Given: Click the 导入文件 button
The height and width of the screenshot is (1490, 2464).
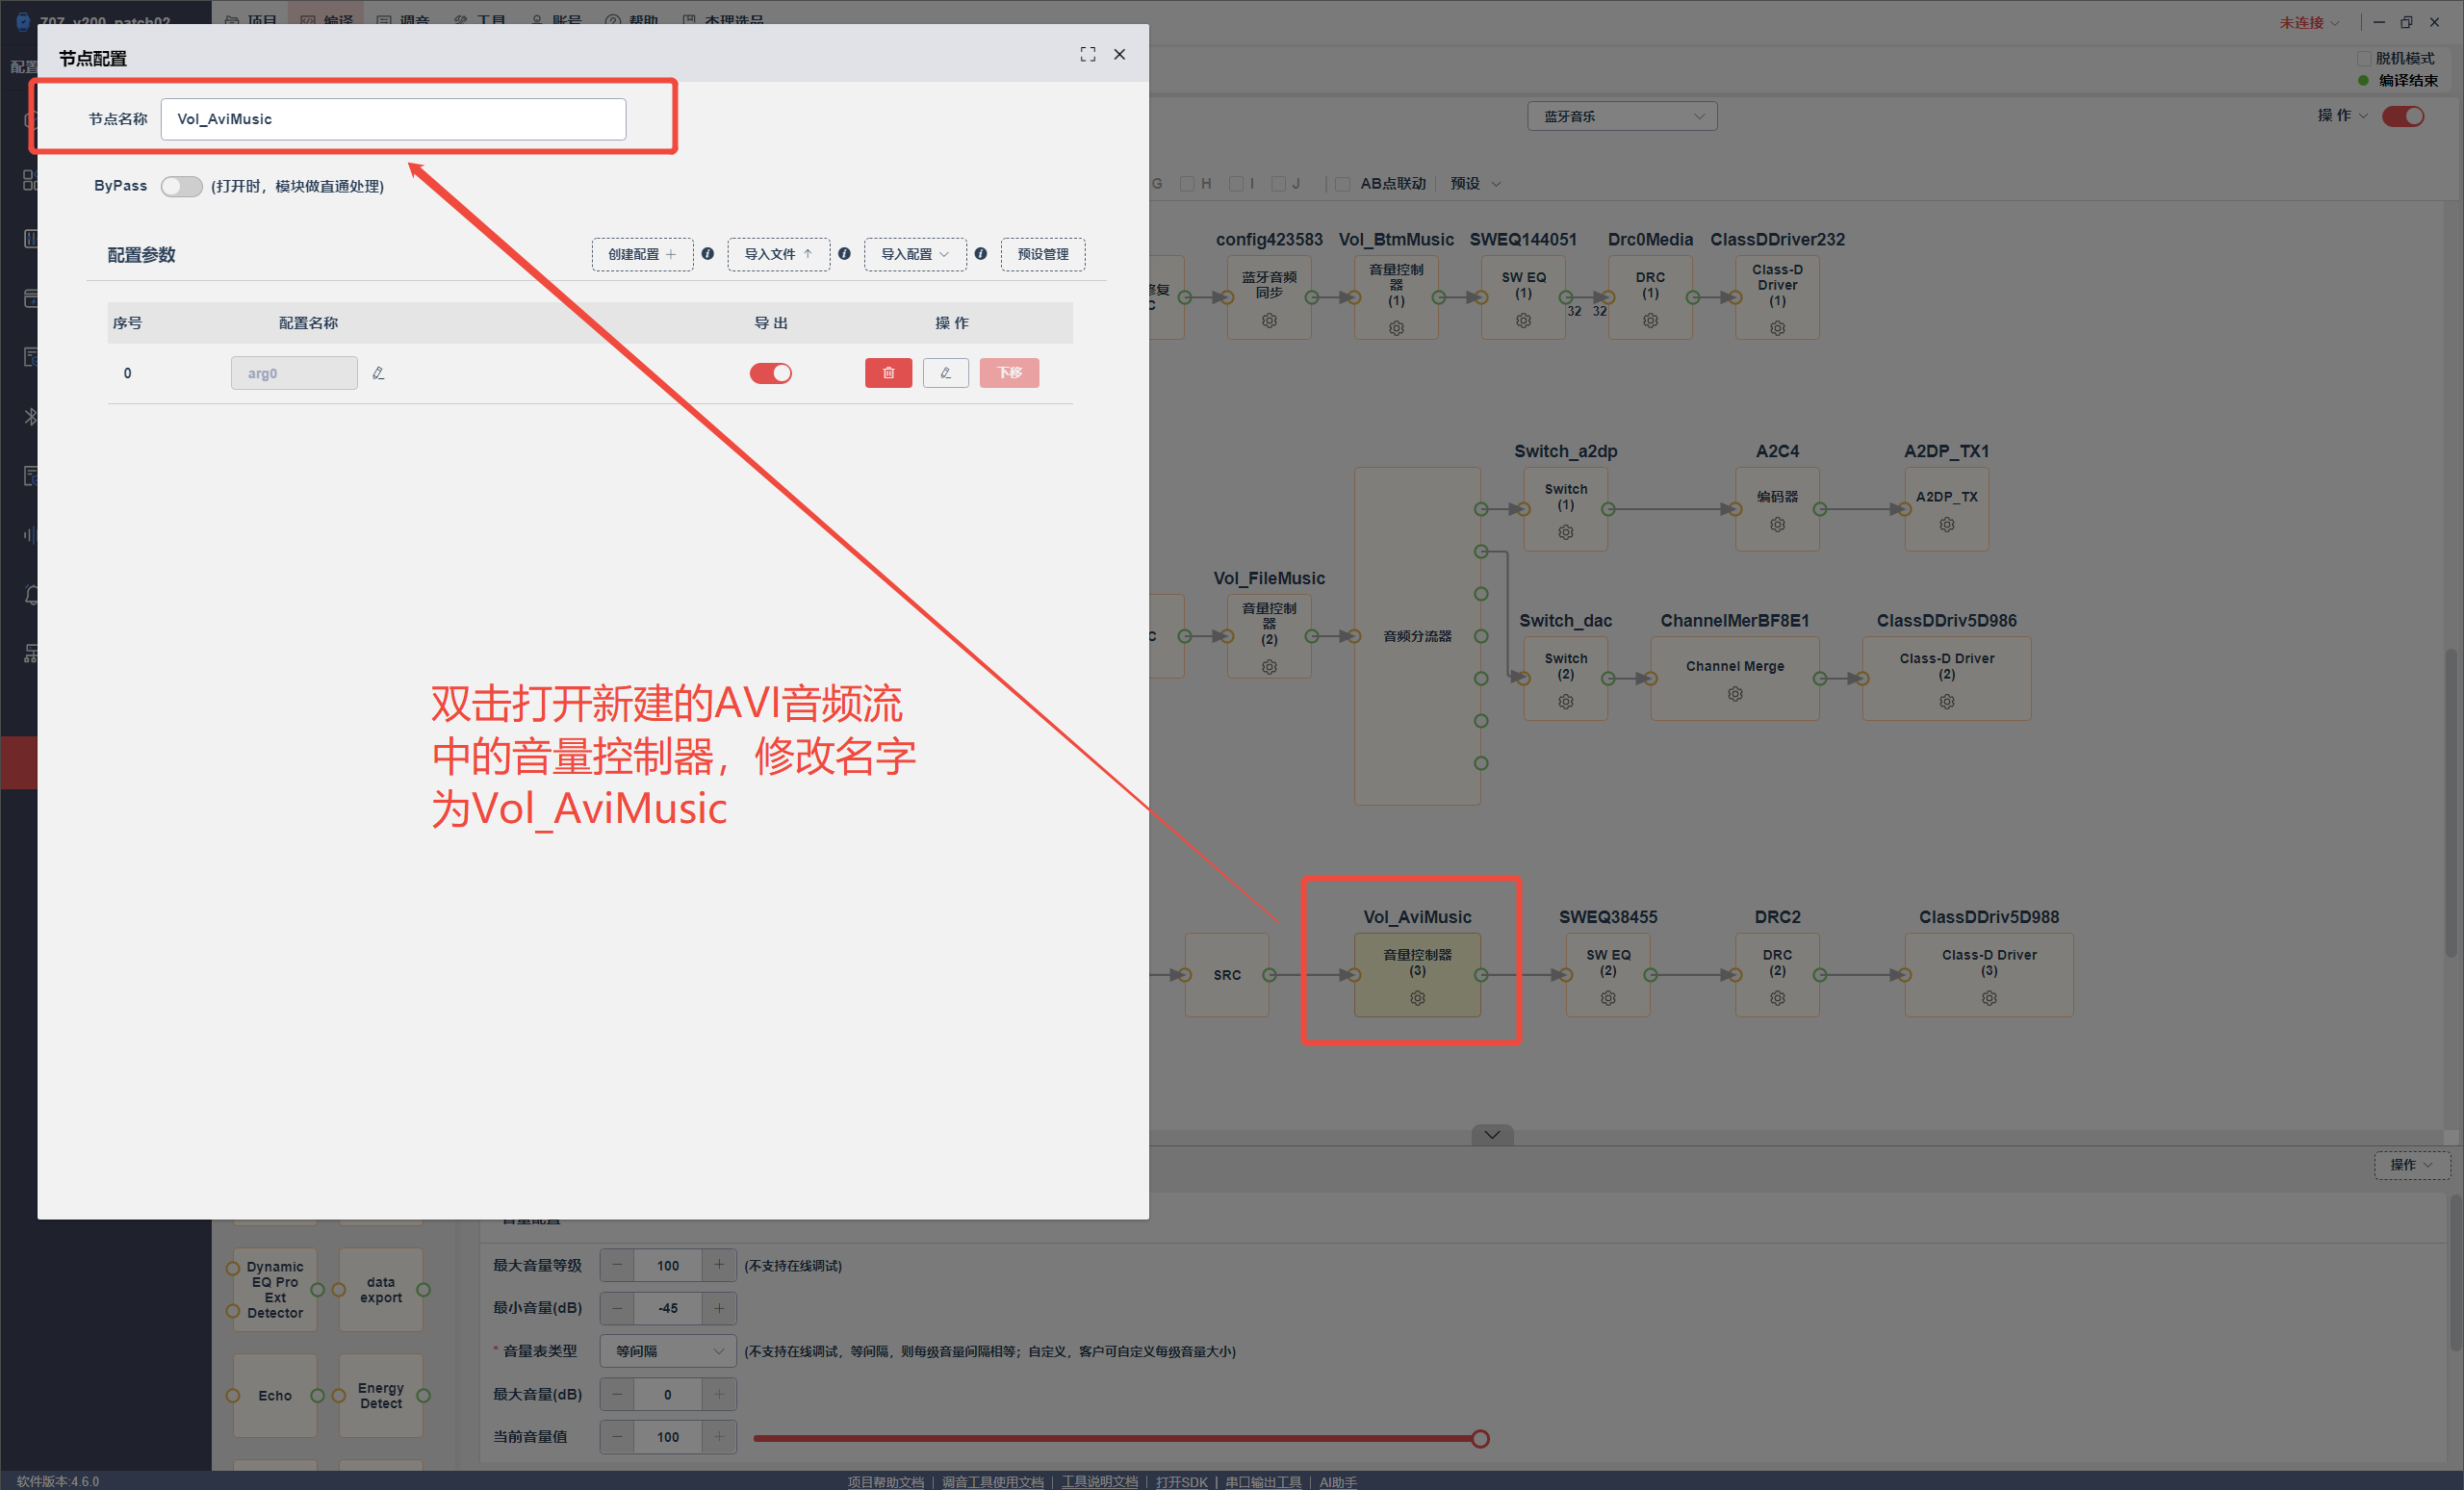Looking at the screenshot, I should coord(778,254).
